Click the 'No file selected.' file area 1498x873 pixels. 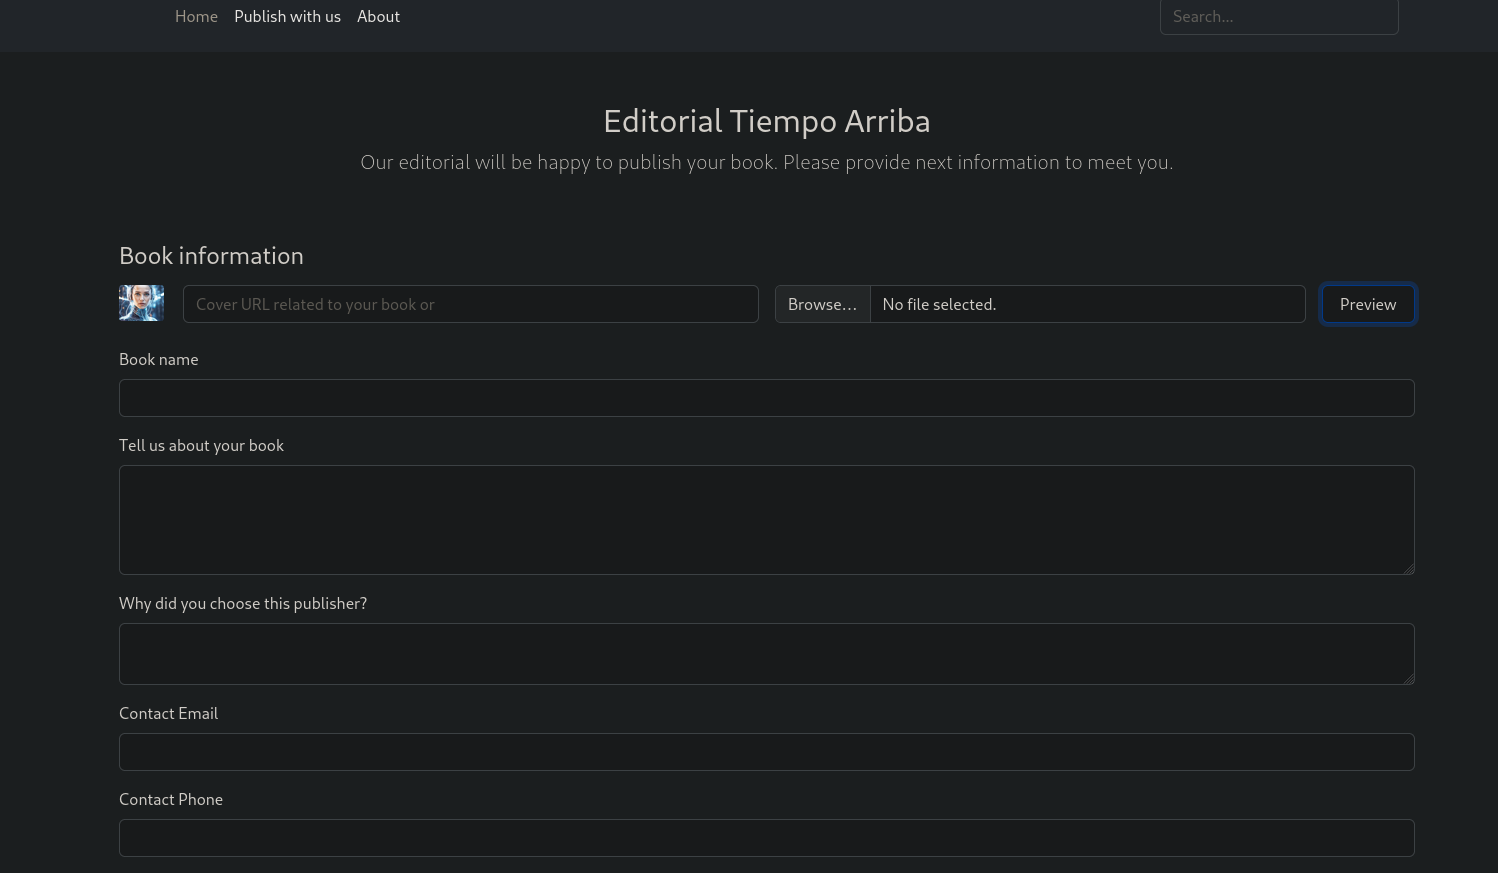(1087, 304)
